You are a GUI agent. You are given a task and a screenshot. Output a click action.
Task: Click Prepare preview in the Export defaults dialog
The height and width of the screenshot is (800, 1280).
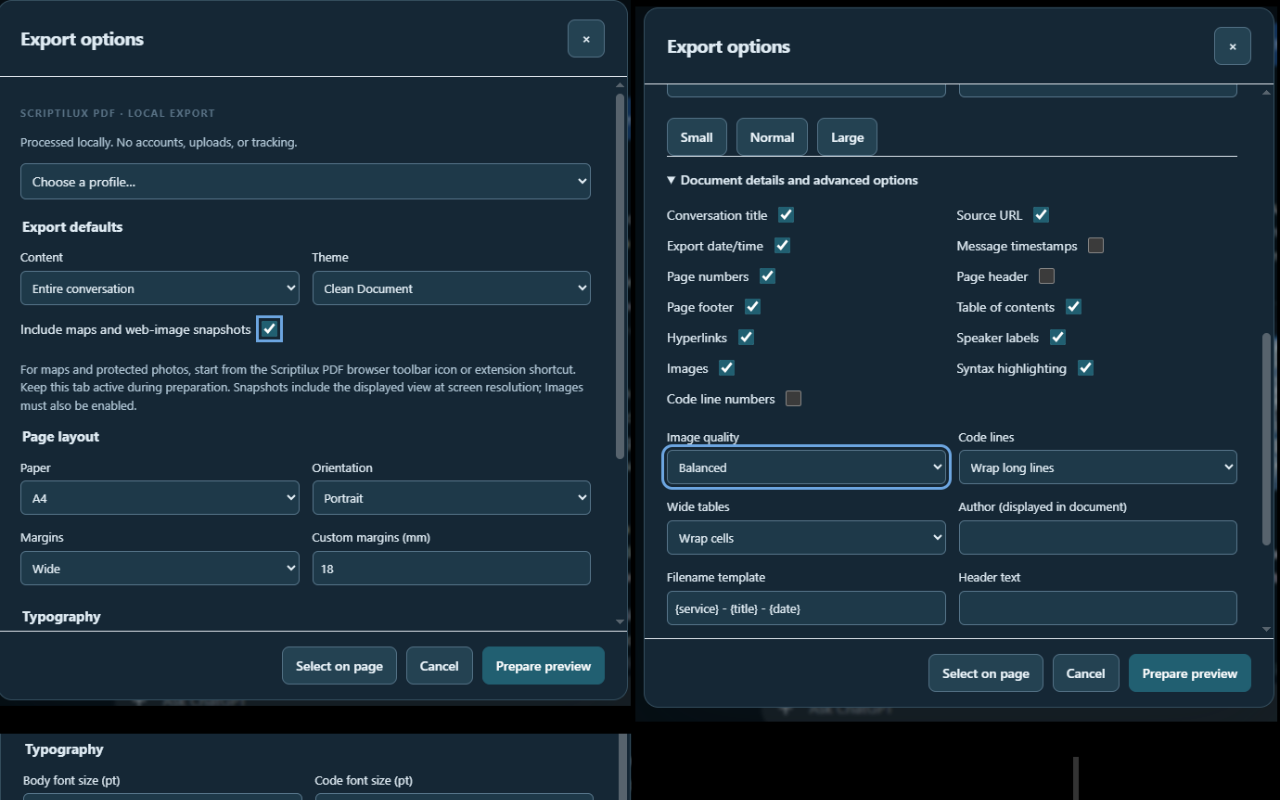point(543,666)
